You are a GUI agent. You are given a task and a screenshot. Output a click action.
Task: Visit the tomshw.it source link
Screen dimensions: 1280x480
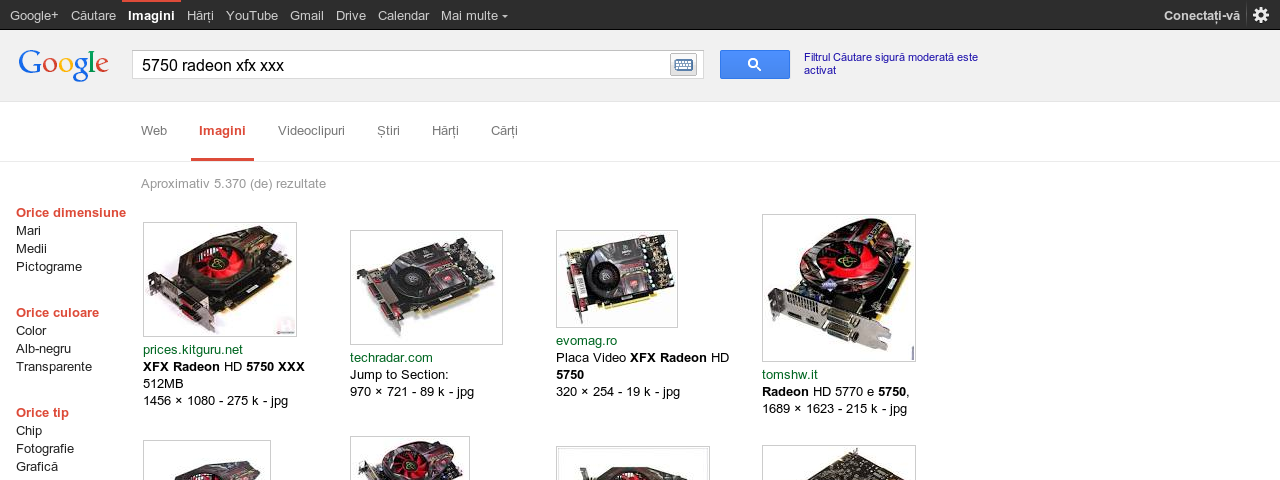tap(790, 375)
